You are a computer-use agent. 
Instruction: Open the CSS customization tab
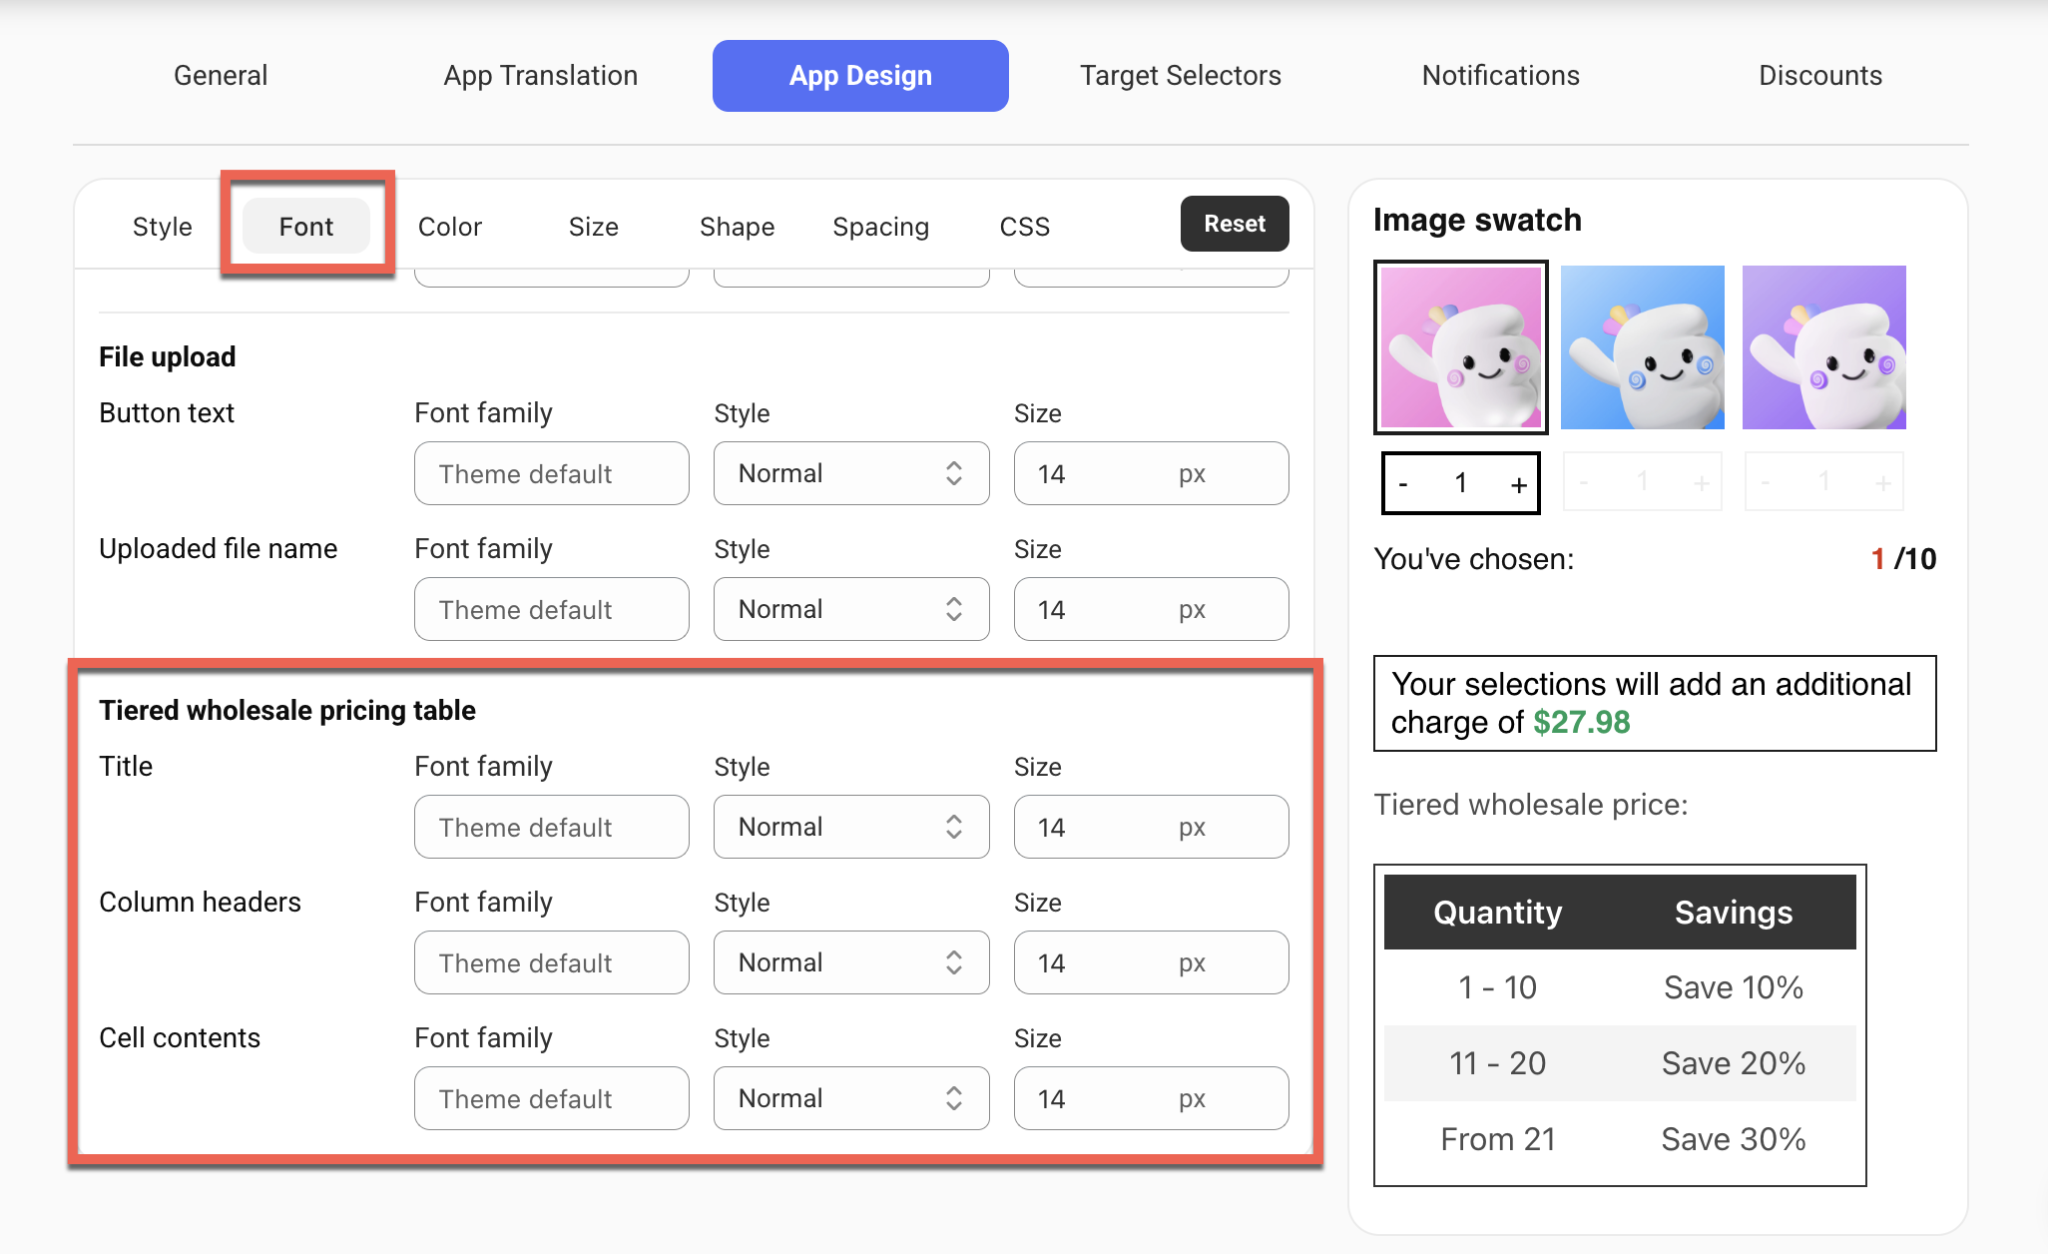click(x=1024, y=226)
